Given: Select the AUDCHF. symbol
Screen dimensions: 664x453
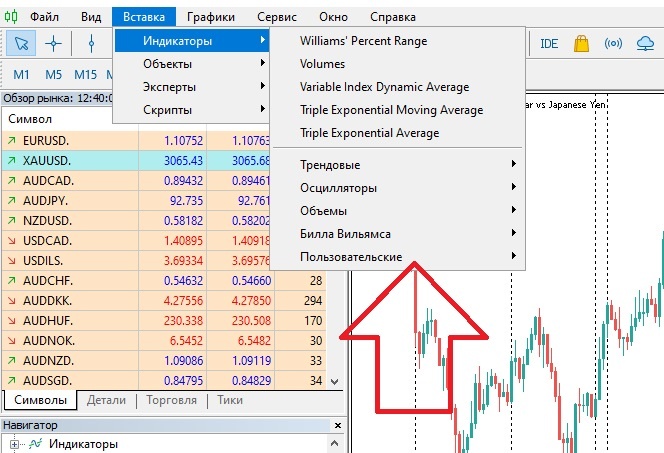Looking at the screenshot, I should pyautogui.click(x=48, y=280).
